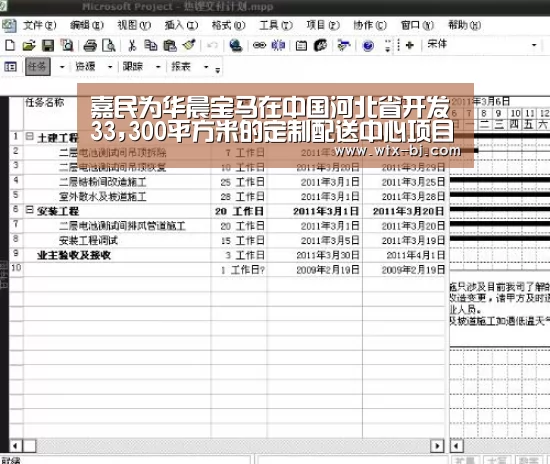Cut selection with the scissors icon

coord(132,45)
